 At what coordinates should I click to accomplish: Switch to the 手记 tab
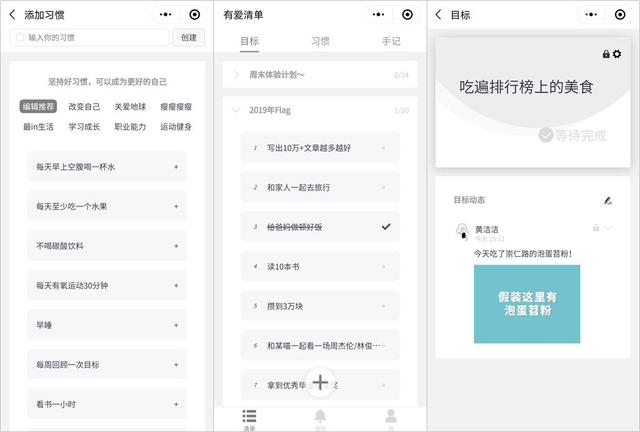[391, 41]
